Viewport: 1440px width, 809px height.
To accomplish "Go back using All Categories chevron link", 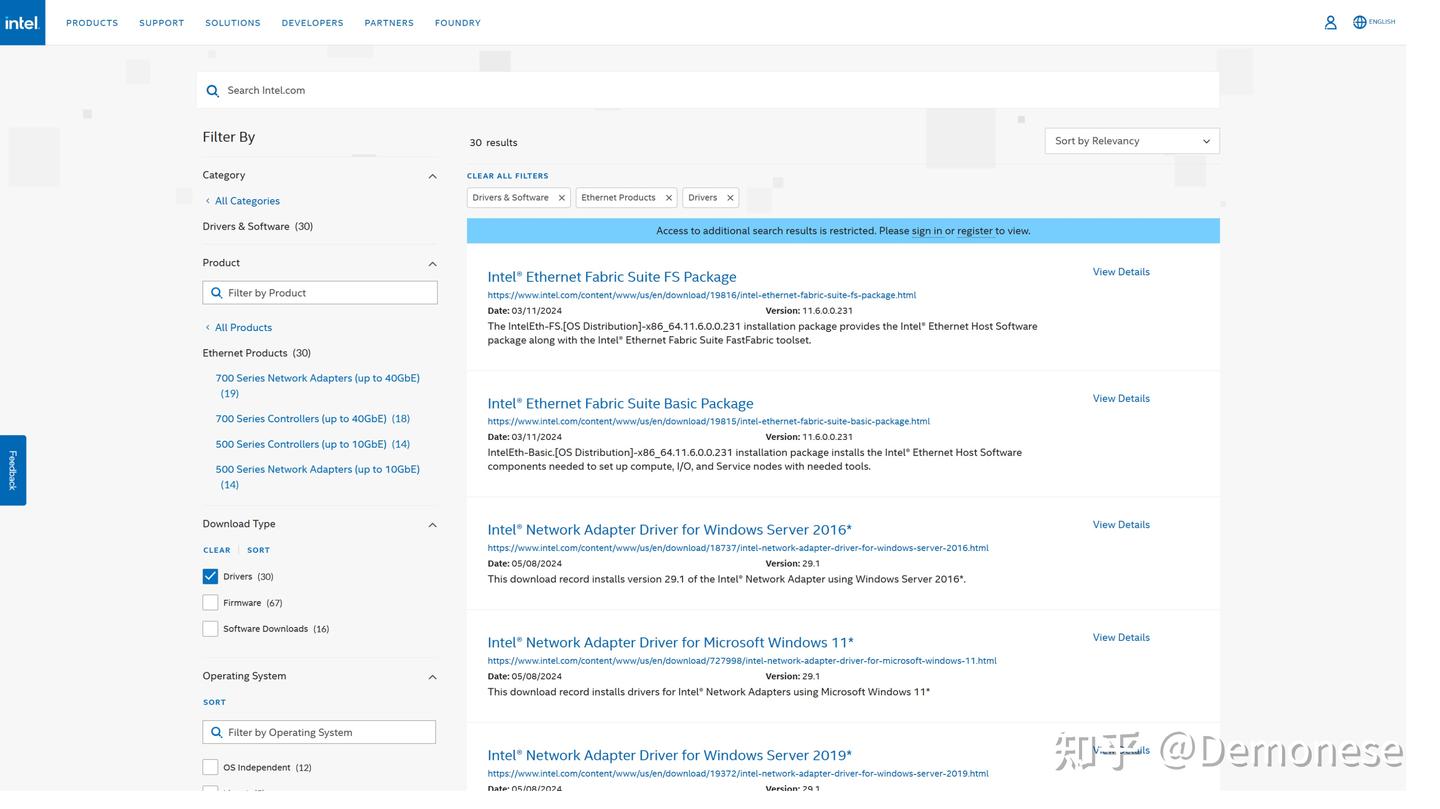I will coord(242,201).
